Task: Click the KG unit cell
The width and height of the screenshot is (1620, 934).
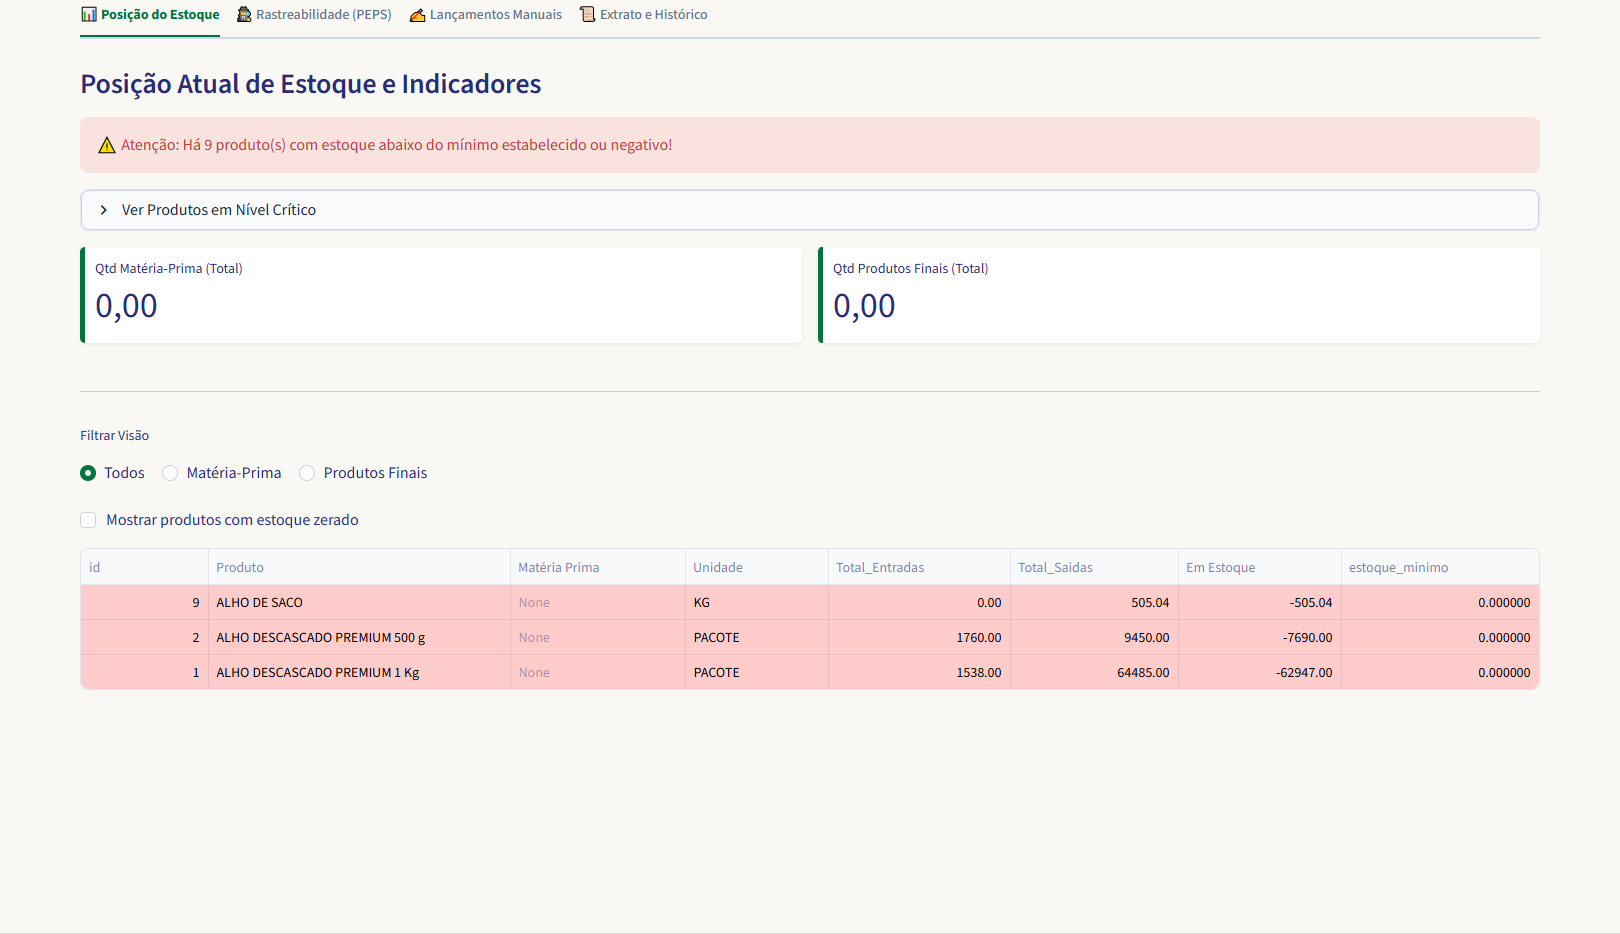Action: coord(757,603)
